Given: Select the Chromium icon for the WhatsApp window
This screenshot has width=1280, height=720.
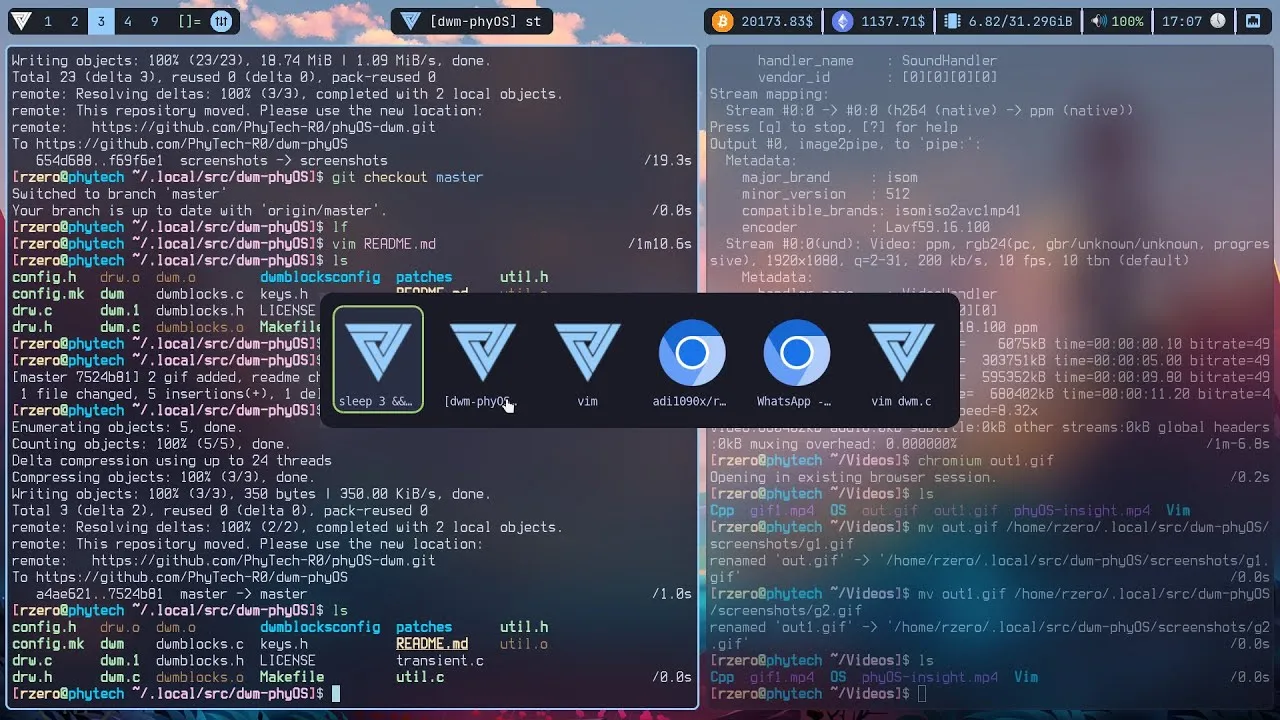Looking at the screenshot, I should pos(796,352).
